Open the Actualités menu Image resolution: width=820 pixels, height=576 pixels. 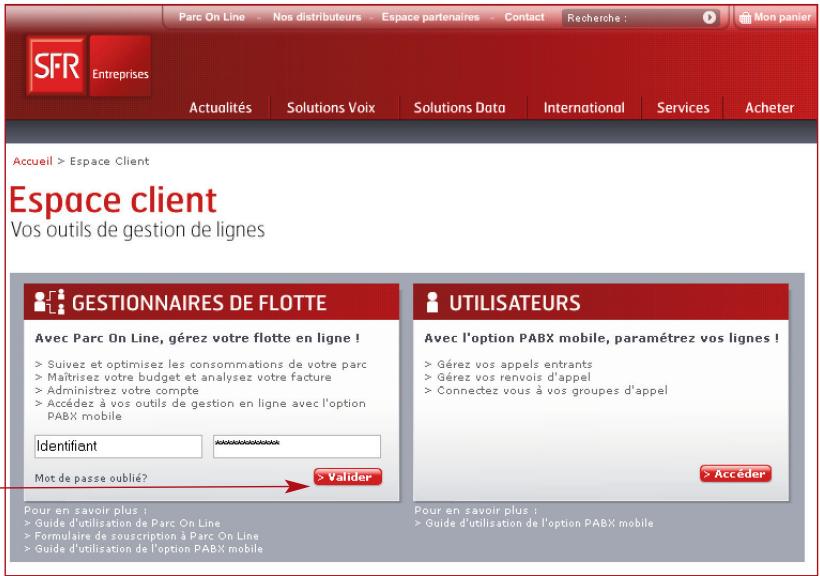click(220, 108)
